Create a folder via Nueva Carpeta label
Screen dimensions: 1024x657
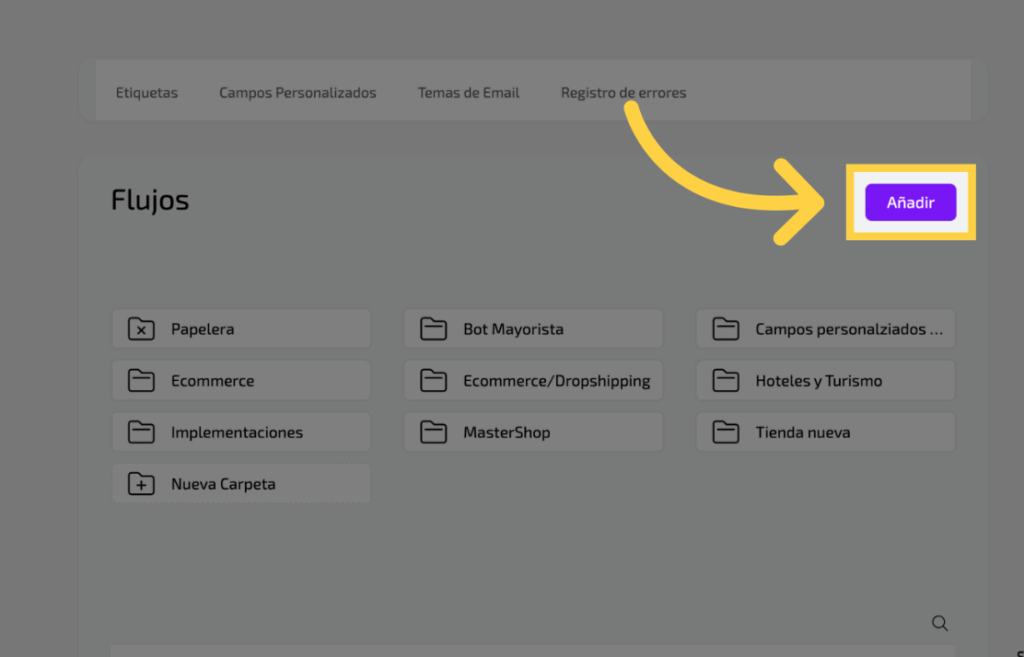pos(223,485)
